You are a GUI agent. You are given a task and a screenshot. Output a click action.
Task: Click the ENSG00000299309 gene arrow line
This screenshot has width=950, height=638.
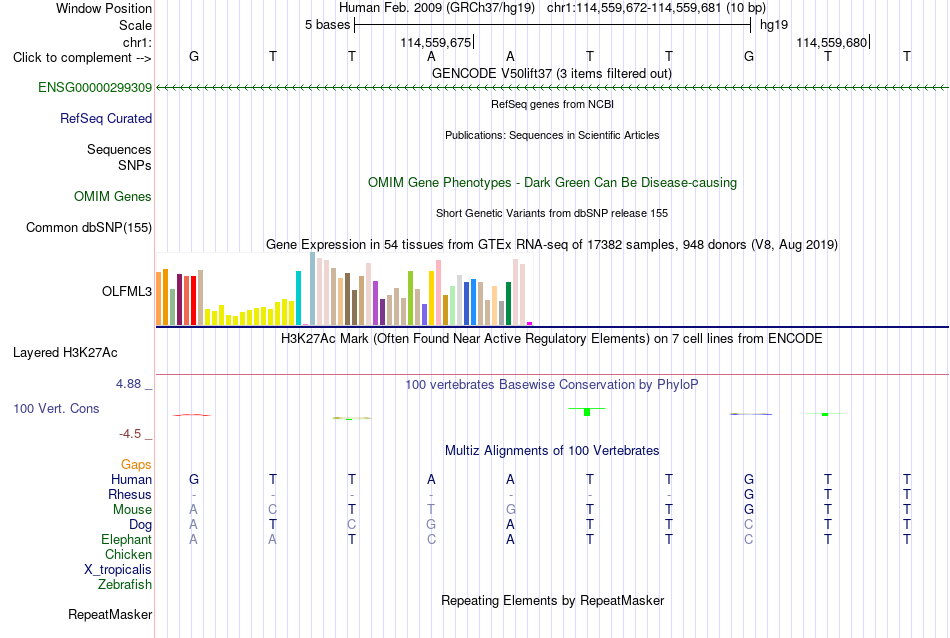[552, 88]
